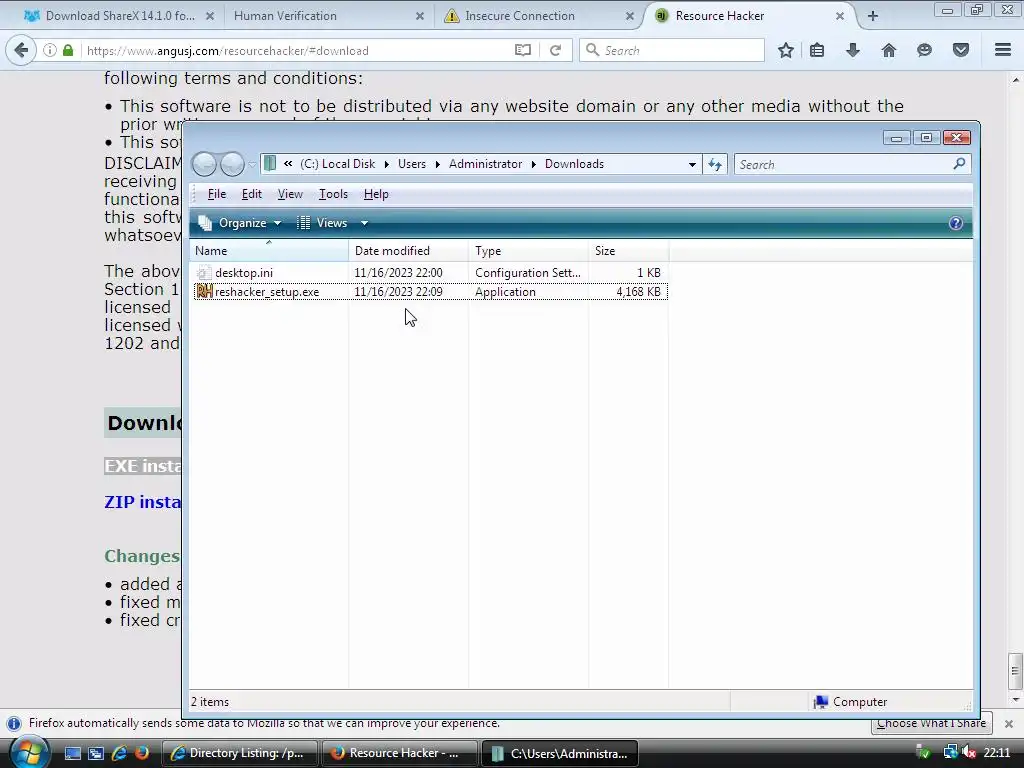
Task: Switch to Human Verification tab
Action: pos(285,16)
